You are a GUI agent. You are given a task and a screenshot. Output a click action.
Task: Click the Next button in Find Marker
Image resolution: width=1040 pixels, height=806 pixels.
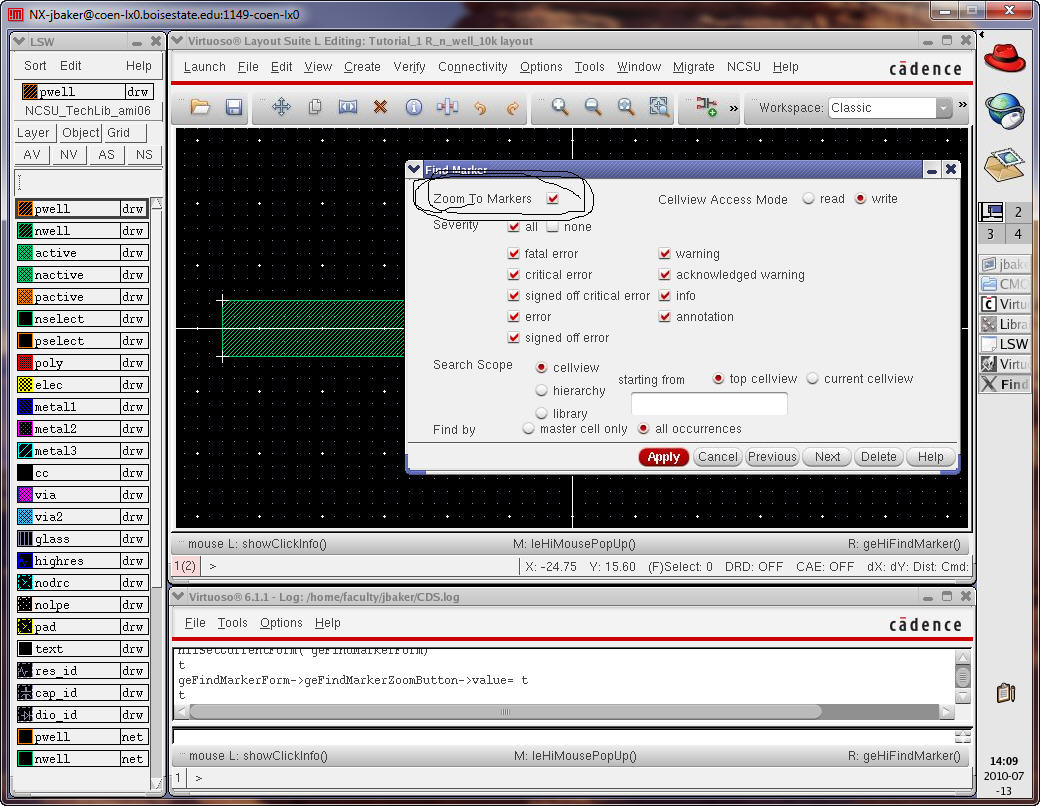[x=827, y=457]
